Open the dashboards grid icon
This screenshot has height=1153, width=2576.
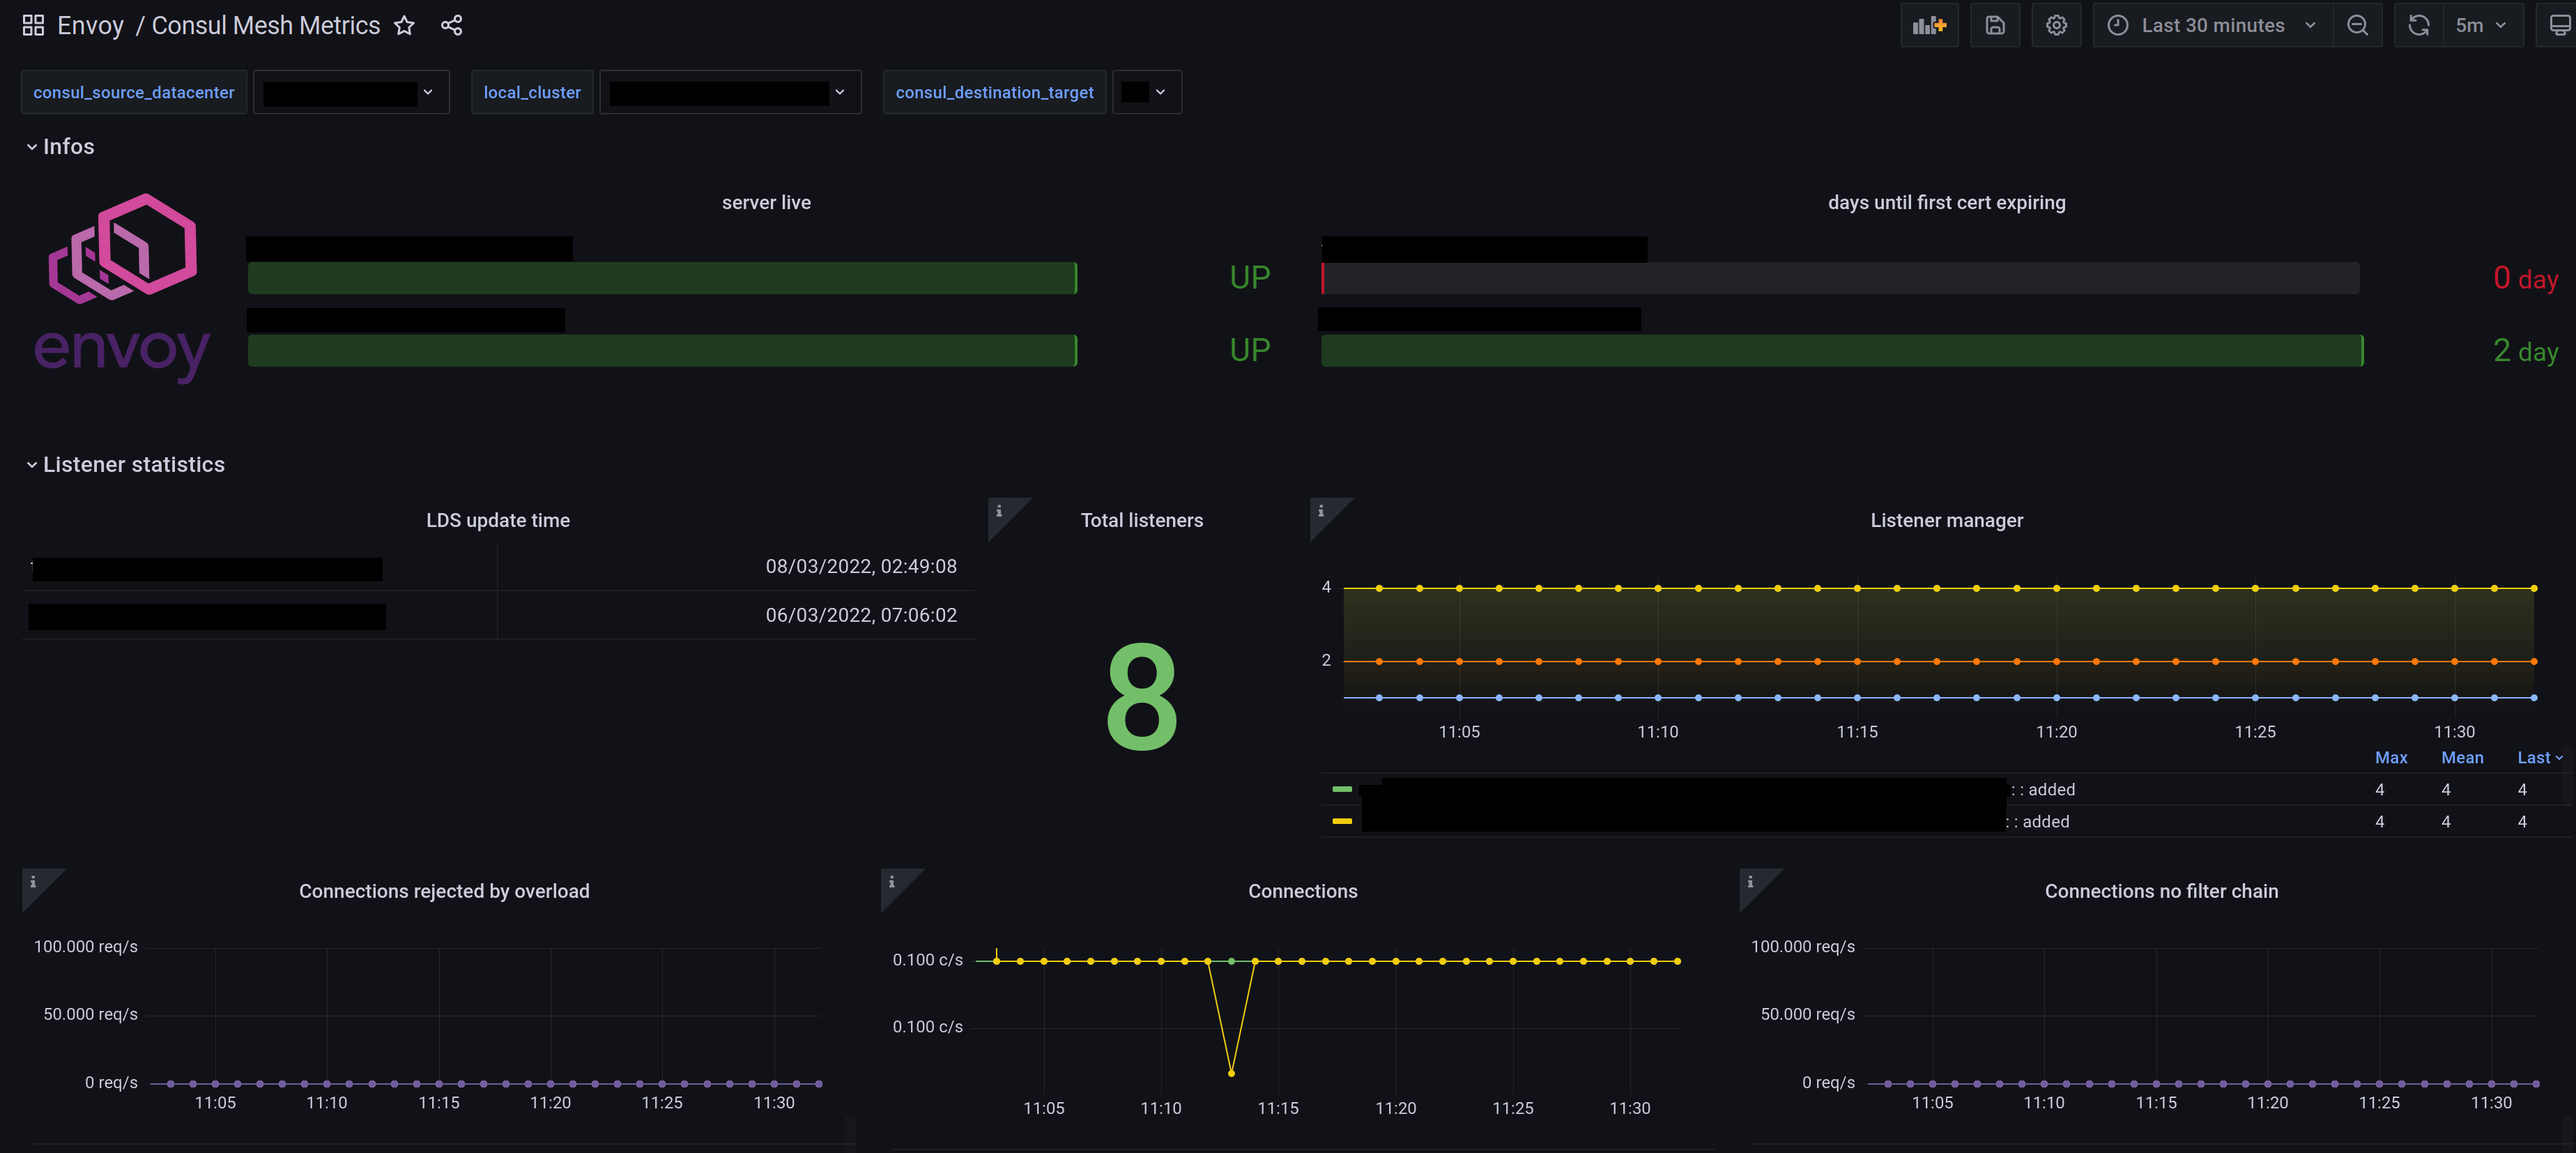point(33,26)
